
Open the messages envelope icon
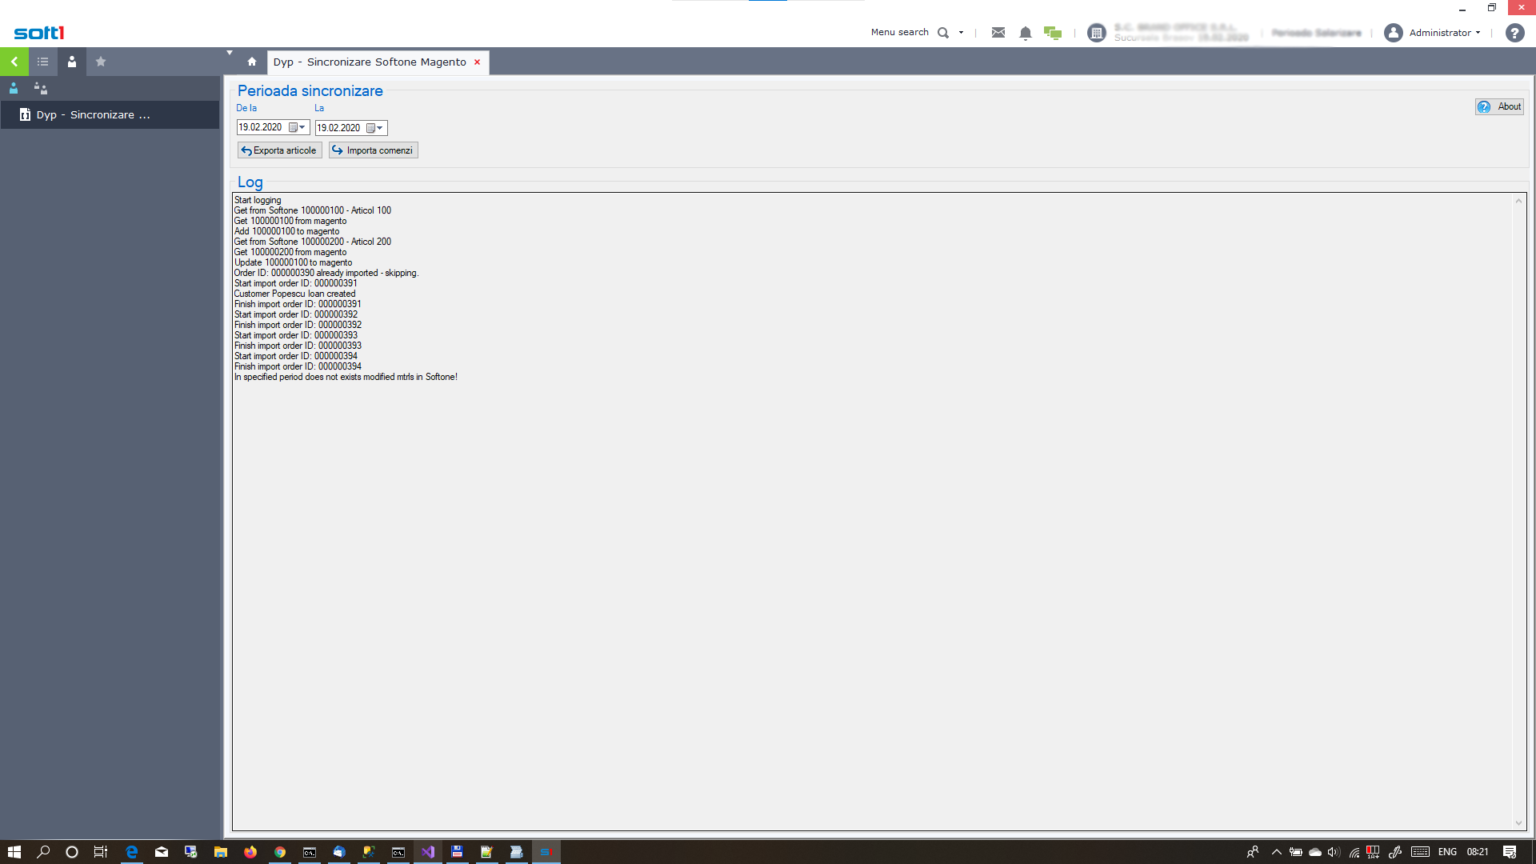(998, 33)
